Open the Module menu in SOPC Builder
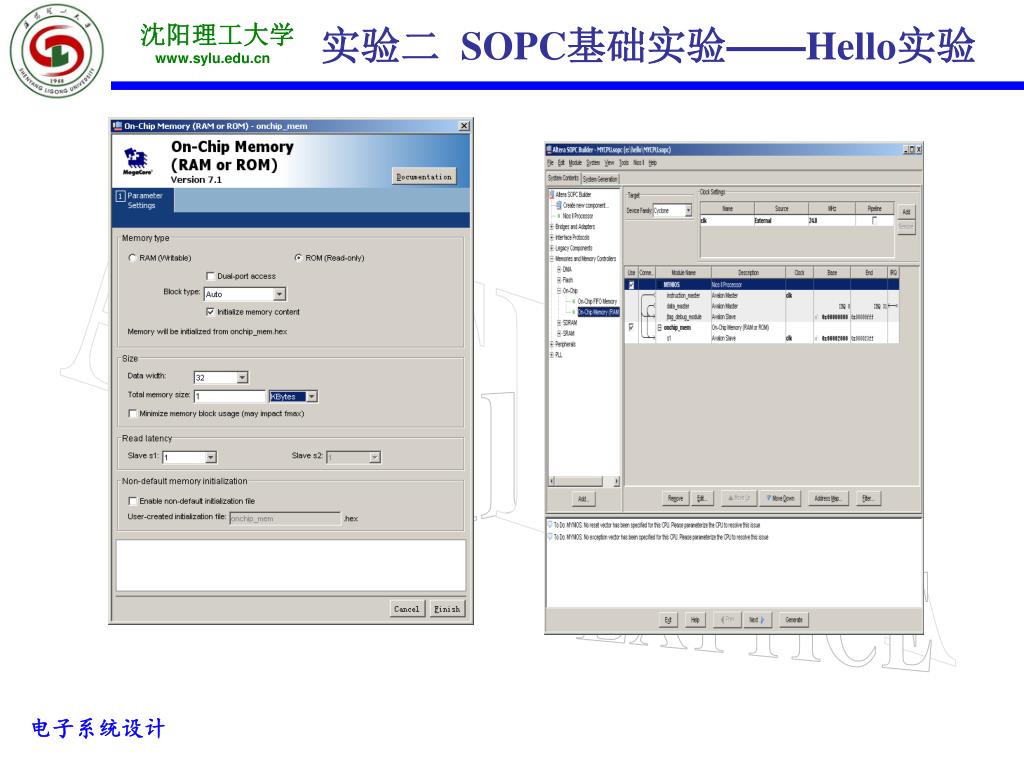The image size is (1024, 768). tap(575, 163)
